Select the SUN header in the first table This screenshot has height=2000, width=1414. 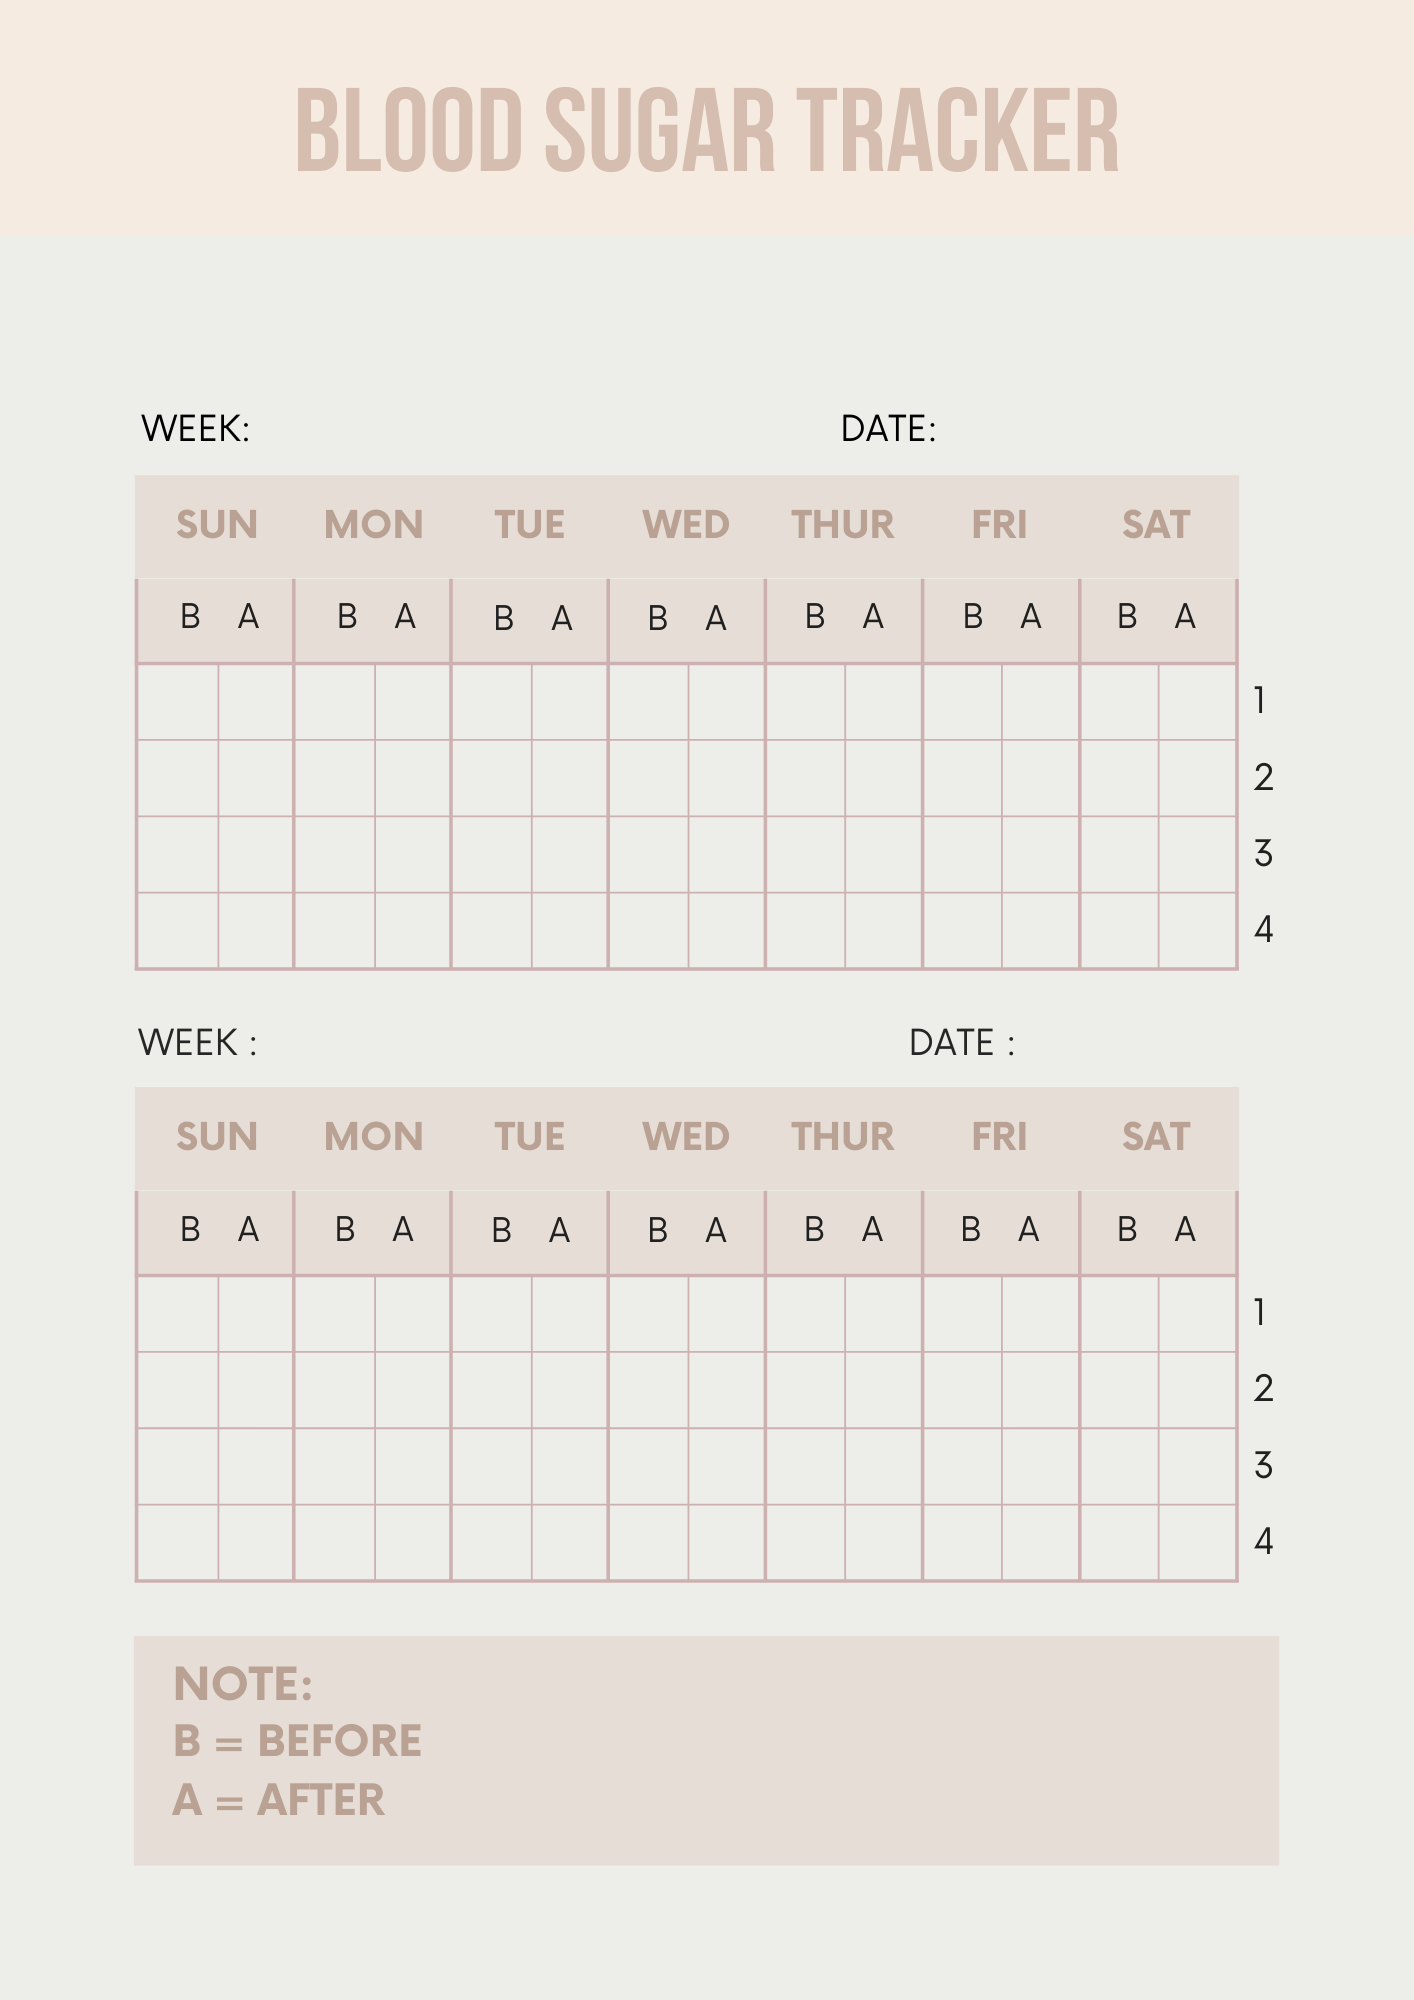[216, 525]
